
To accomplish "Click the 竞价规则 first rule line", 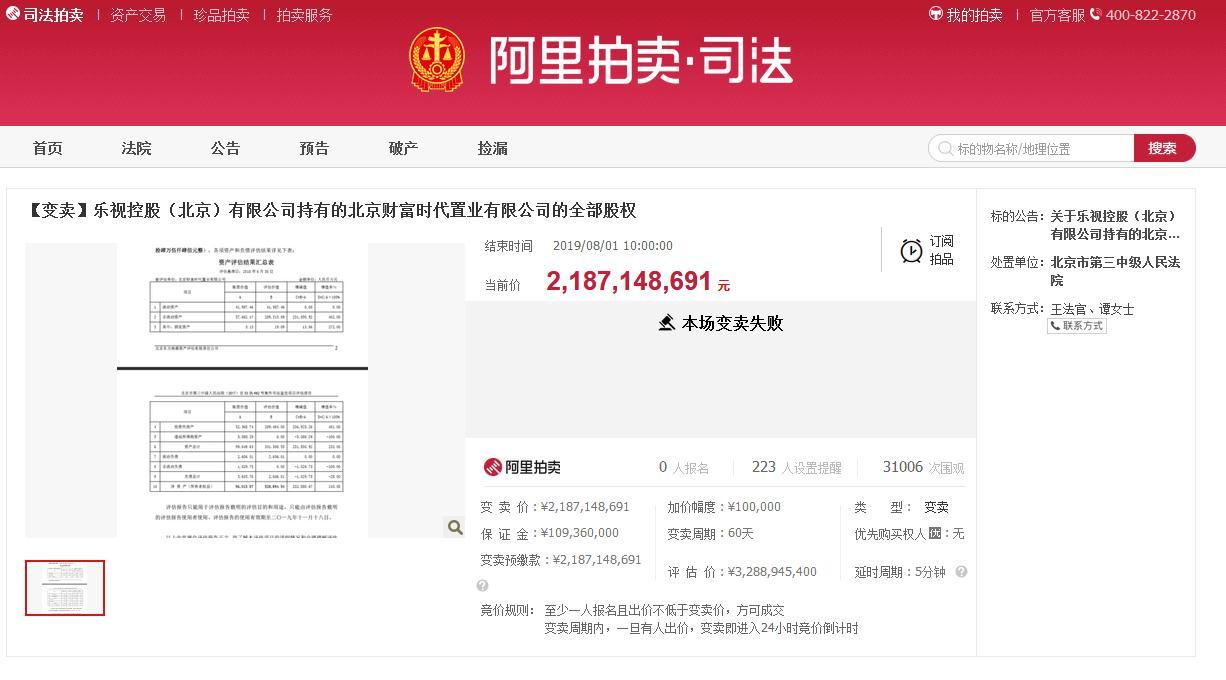I will pyautogui.click(x=664, y=610).
